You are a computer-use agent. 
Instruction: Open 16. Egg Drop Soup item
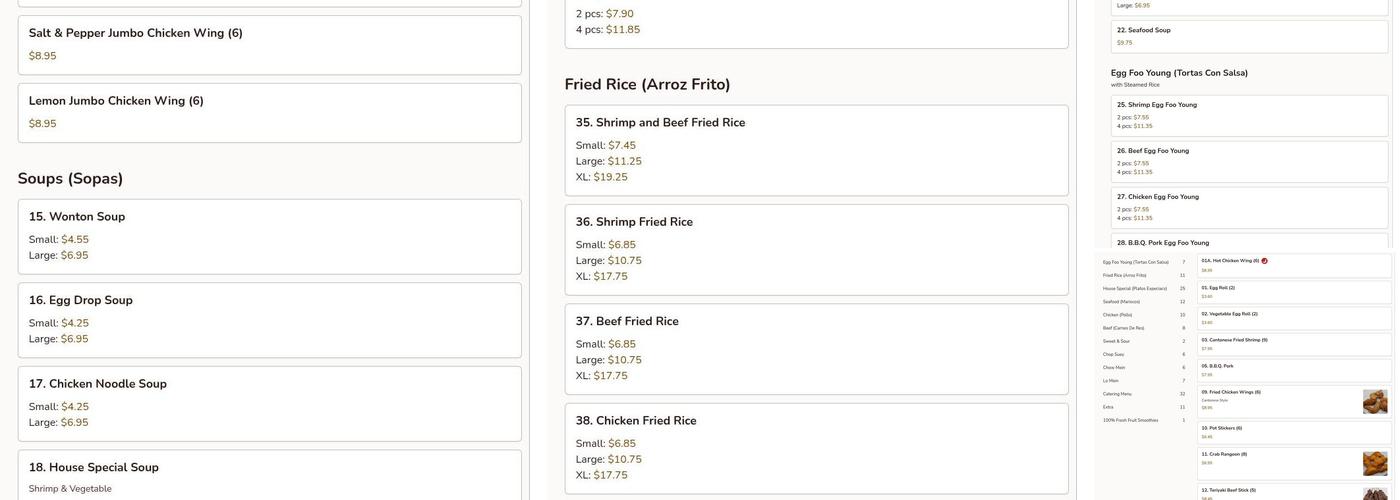tap(269, 320)
